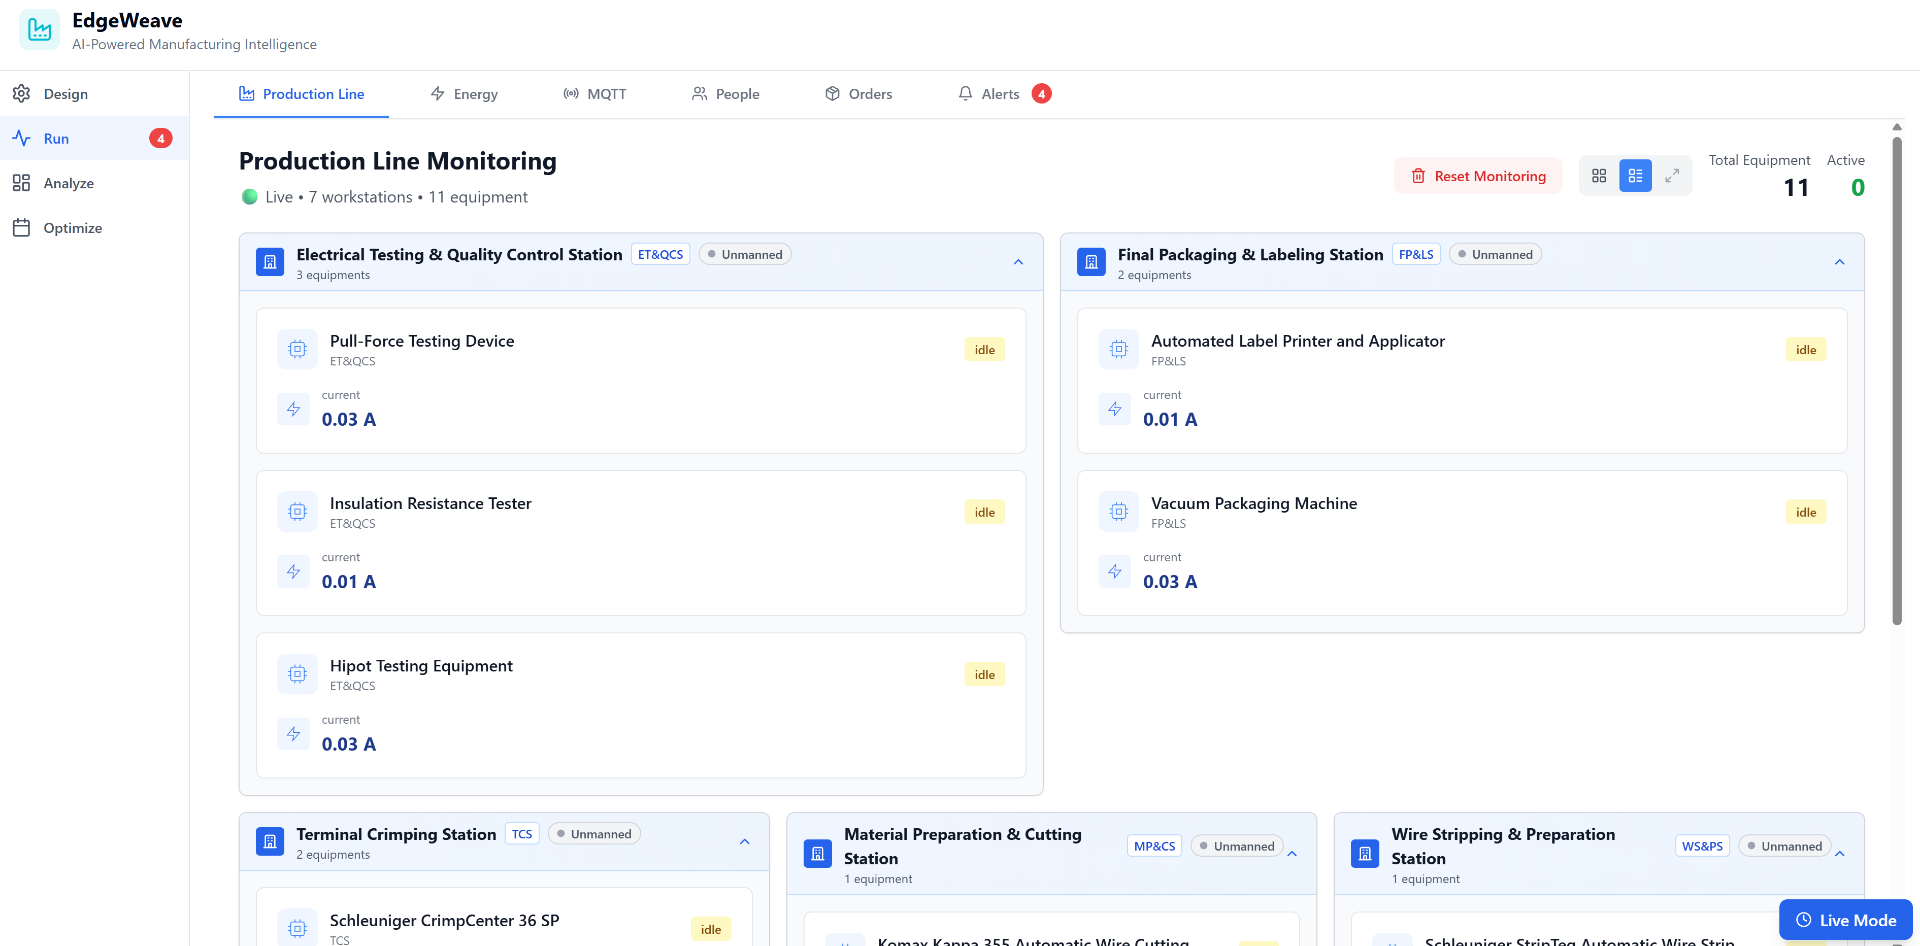Click Material Preparation station building icon
The width and height of the screenshot is (1920, 946).
click(817, 854)
